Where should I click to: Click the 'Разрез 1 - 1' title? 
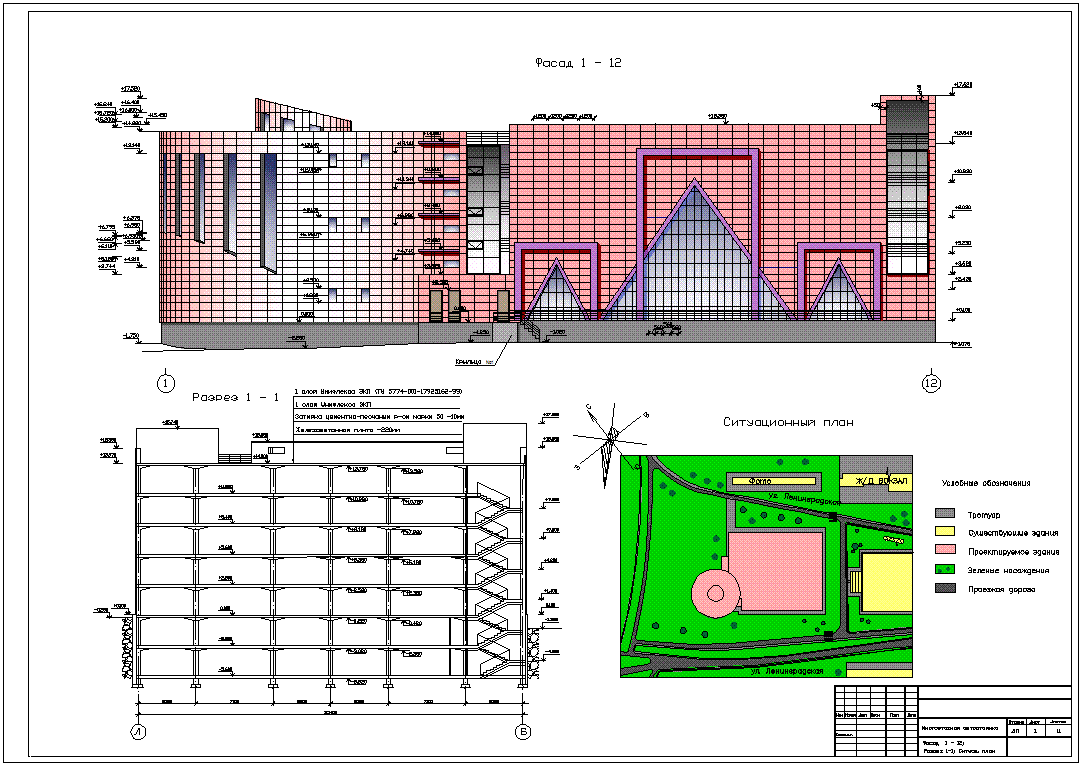click(x=236, y=397)
